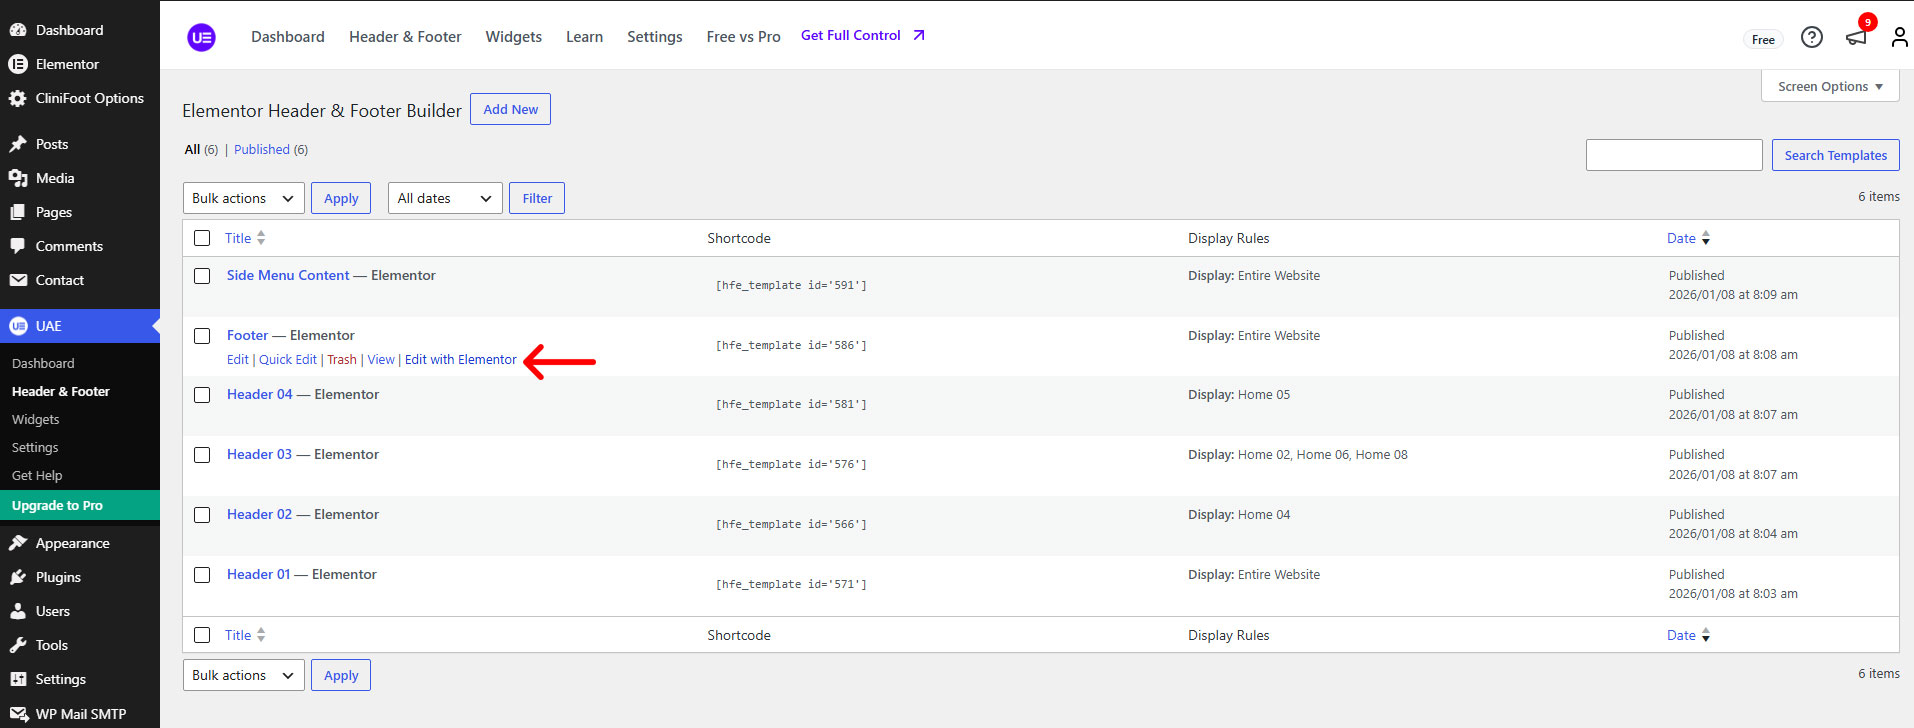Toggle the select-all checkbox in table footer
This screenshot has height=728, width=1914.
point(202,635)
